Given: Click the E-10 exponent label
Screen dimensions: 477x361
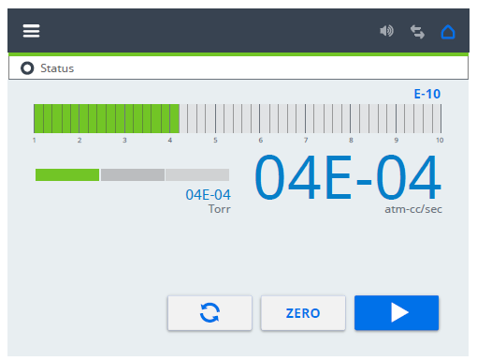Looking at the screenshot, I should 427,94.
